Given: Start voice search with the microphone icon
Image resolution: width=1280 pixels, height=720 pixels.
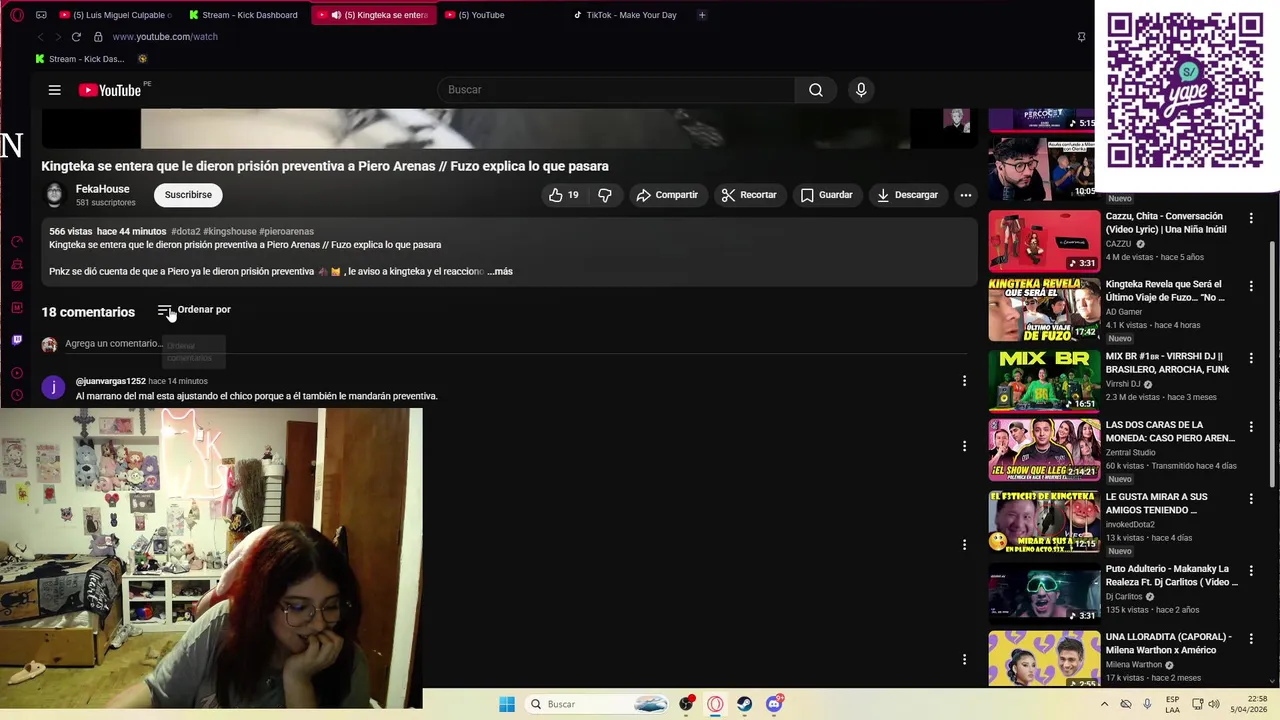Looking at the screenshot, I should point(861,90).
